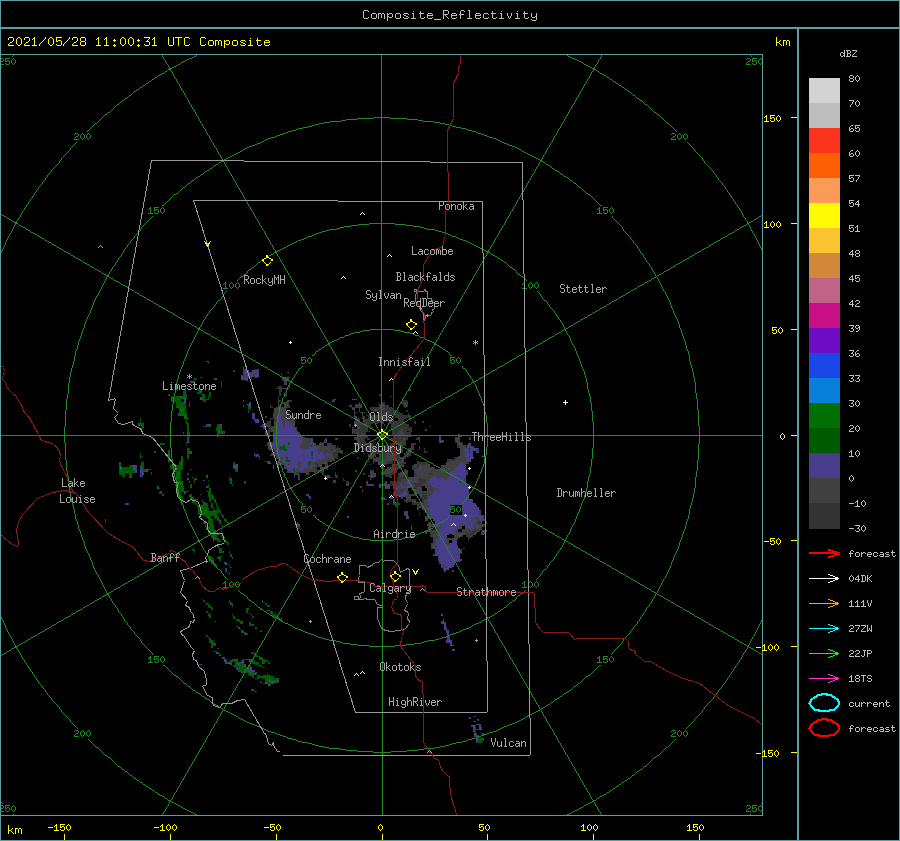Viewport: 900px width, 841px height.
Task: Click the yellow diamond marker above the Calgary label
Action: coord(395,576)
